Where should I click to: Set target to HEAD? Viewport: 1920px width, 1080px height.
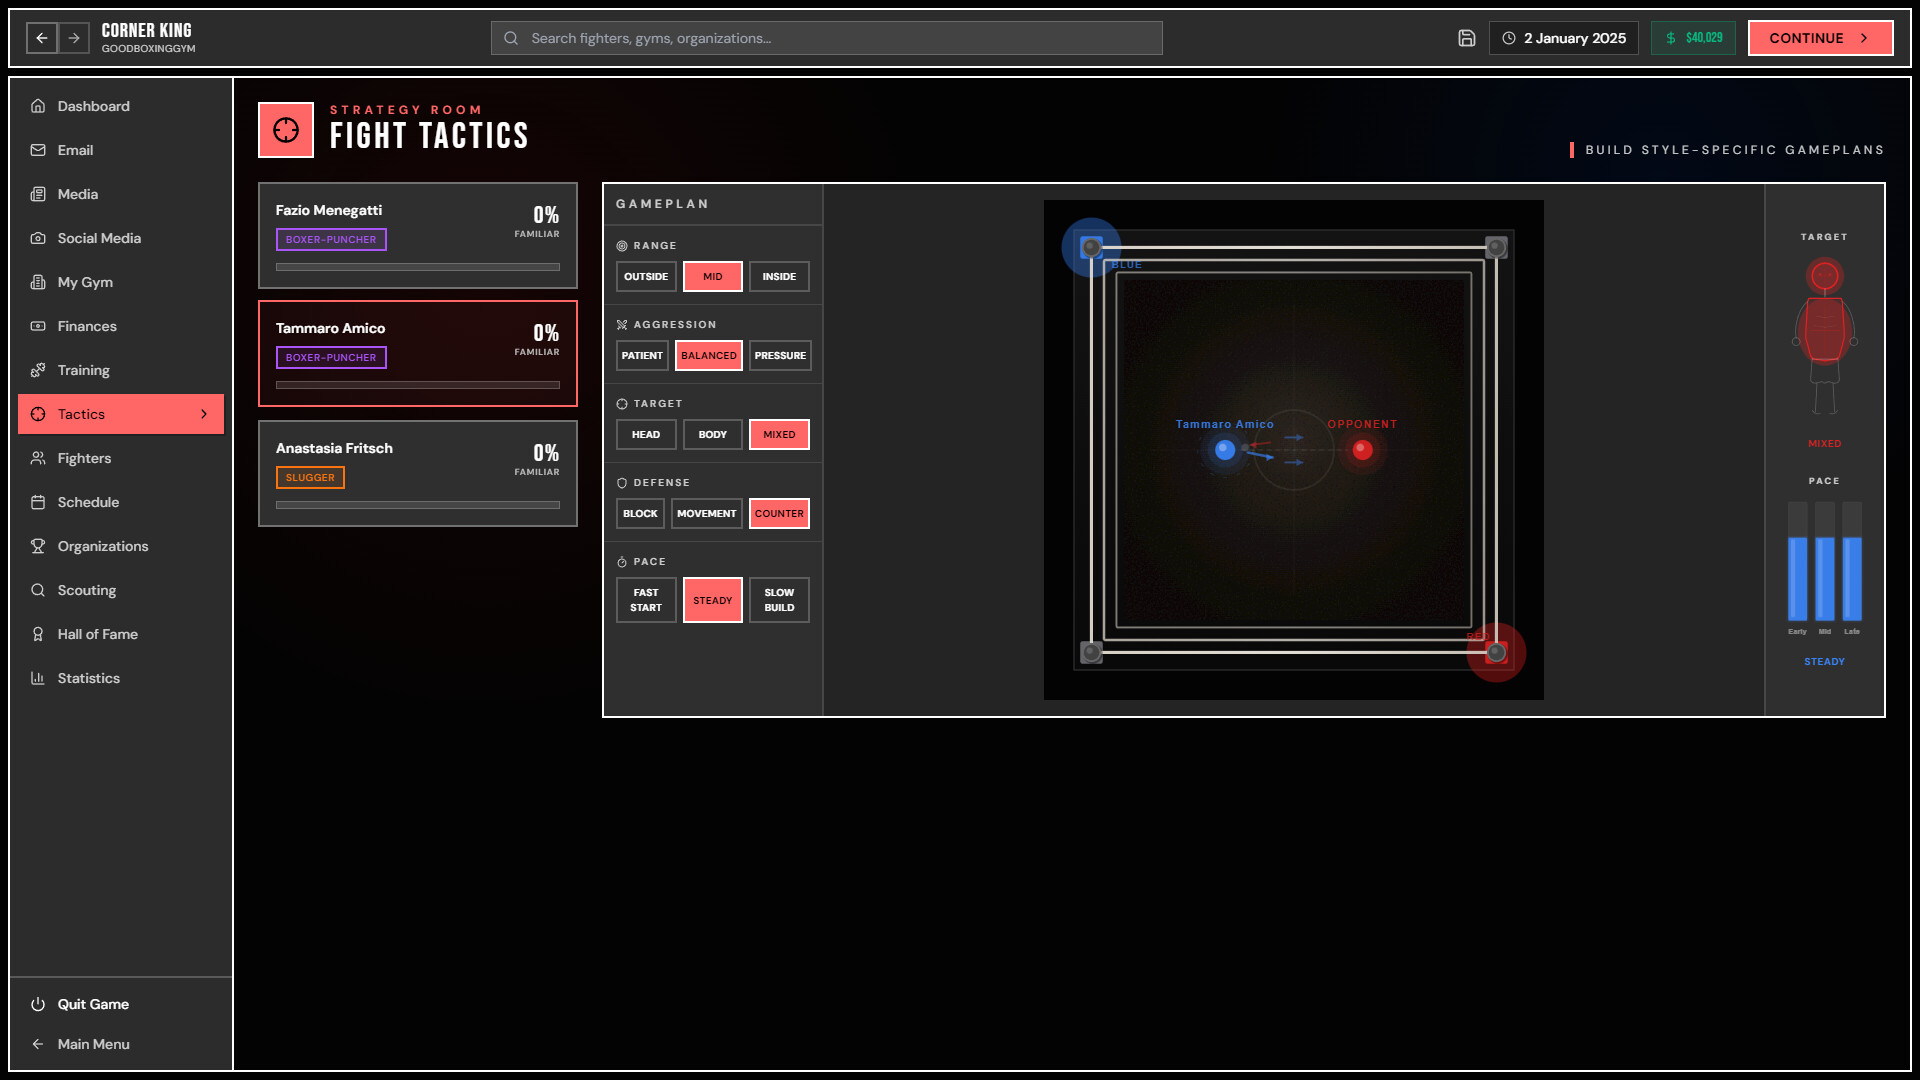point(646,434)
